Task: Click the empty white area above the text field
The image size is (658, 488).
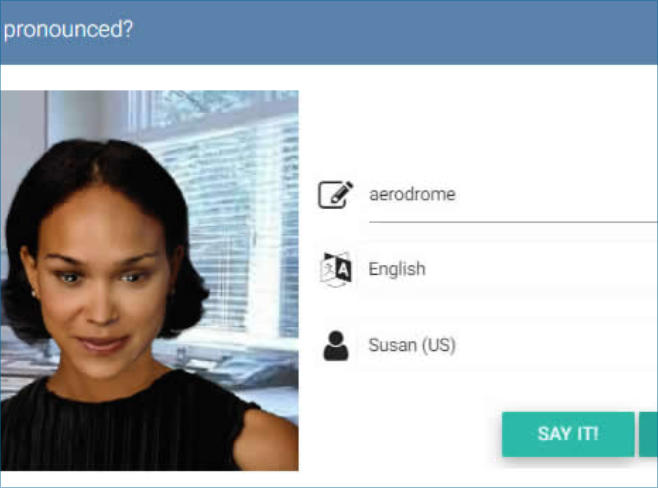Action: pos(478,126)
